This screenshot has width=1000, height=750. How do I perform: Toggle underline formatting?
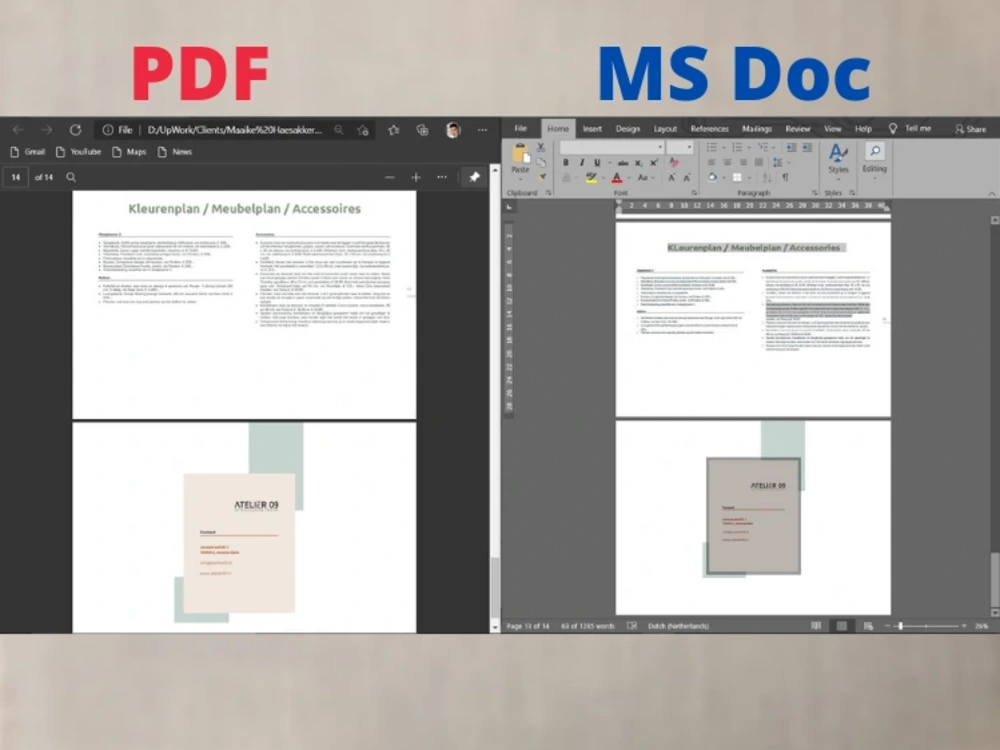596,162
